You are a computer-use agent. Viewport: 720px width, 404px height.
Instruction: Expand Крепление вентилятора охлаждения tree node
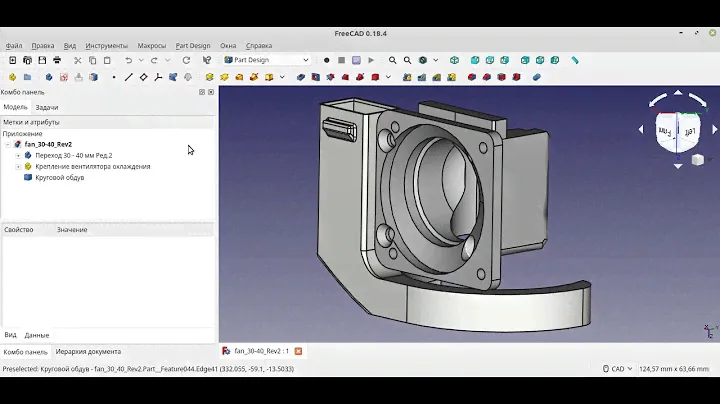18,166
